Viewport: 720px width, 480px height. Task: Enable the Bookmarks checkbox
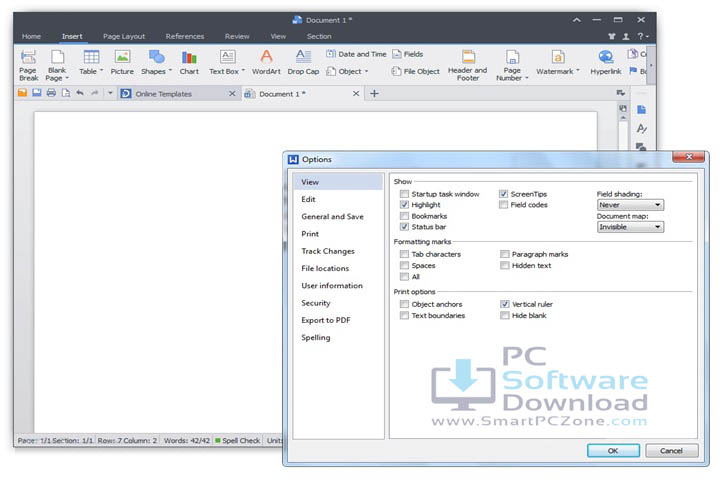404,216
